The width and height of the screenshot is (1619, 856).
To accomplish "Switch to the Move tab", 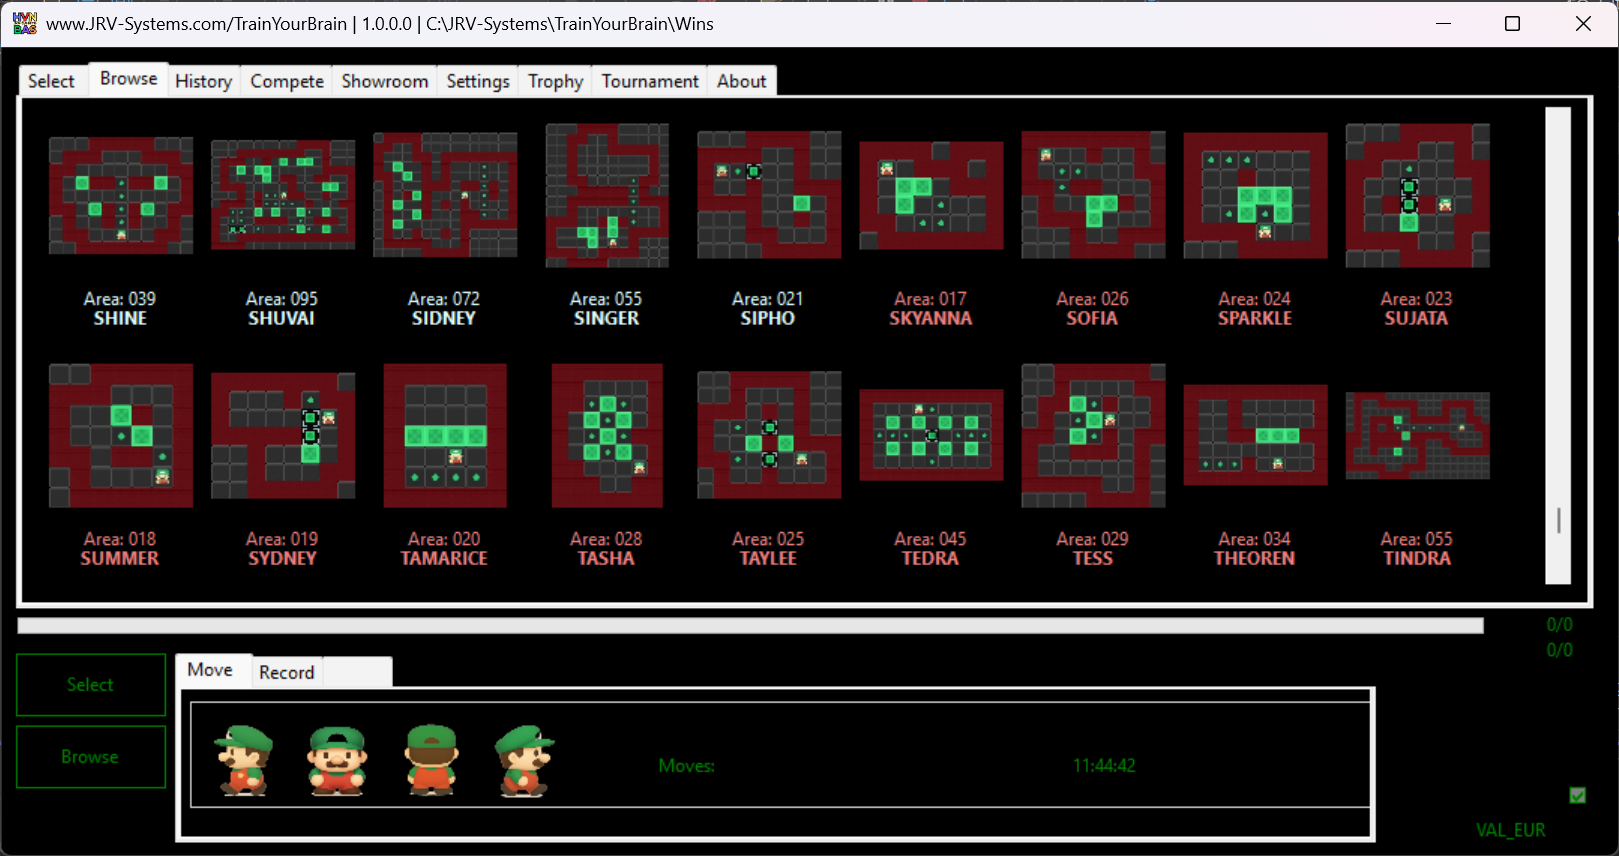I will coord(210,670).
